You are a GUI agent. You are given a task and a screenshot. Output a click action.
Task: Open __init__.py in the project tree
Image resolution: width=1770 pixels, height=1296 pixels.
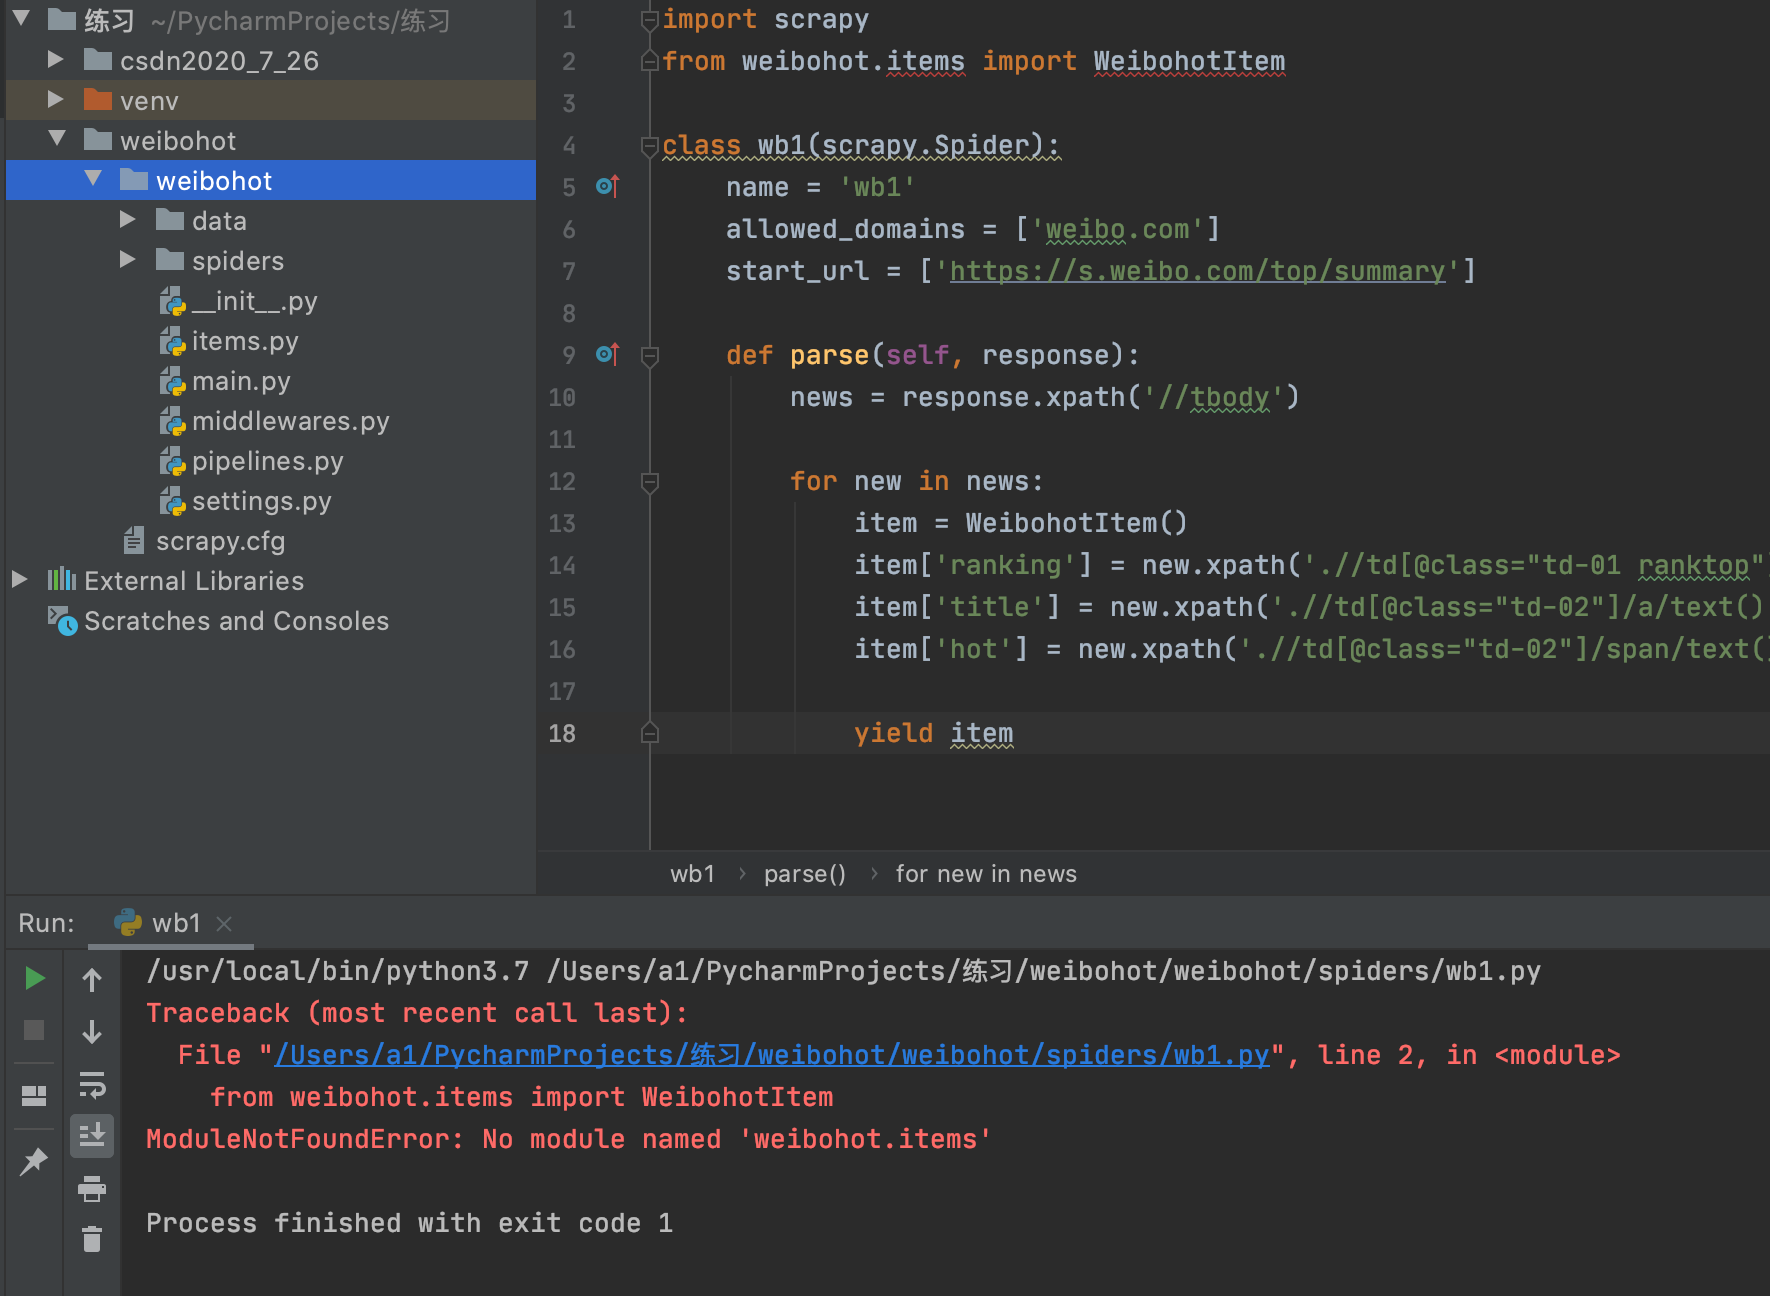tap(254, 301)
